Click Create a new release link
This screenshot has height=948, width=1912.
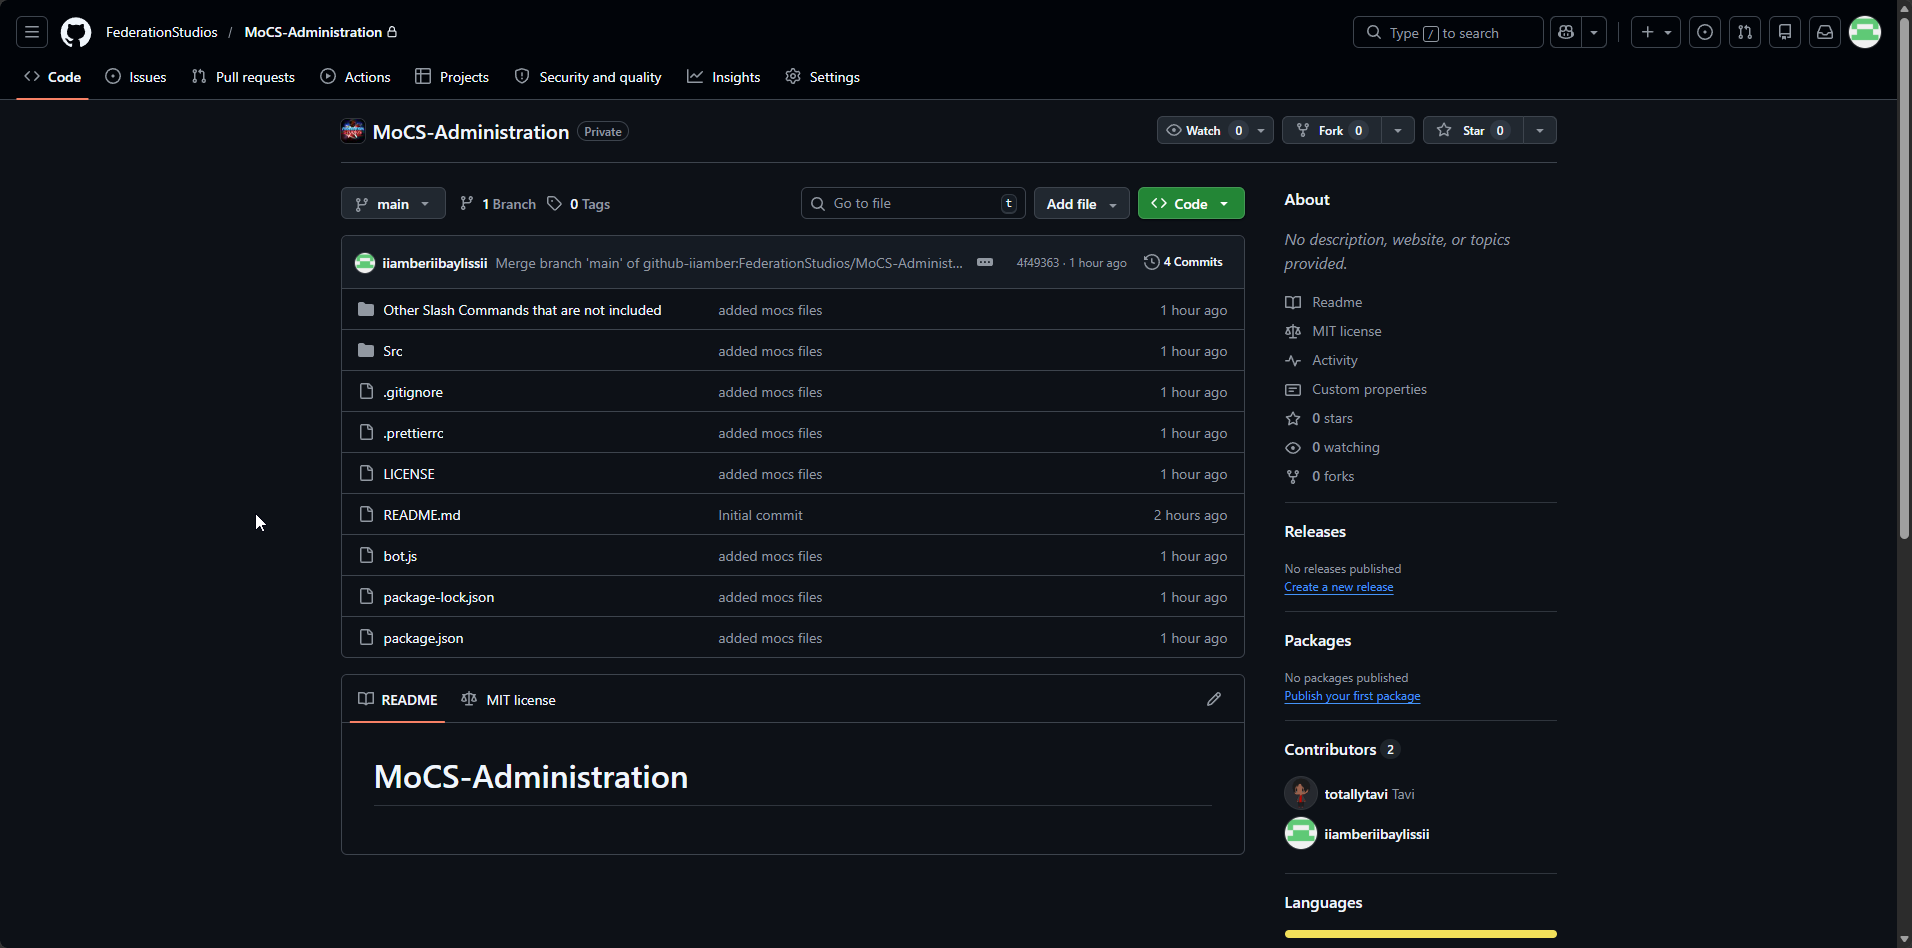tap(1338, 587)
